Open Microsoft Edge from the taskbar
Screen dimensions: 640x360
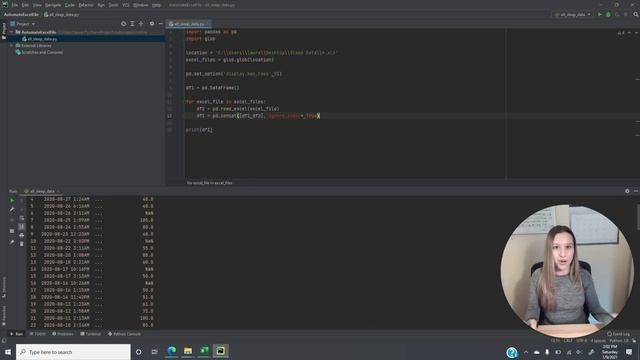(172, 351)
